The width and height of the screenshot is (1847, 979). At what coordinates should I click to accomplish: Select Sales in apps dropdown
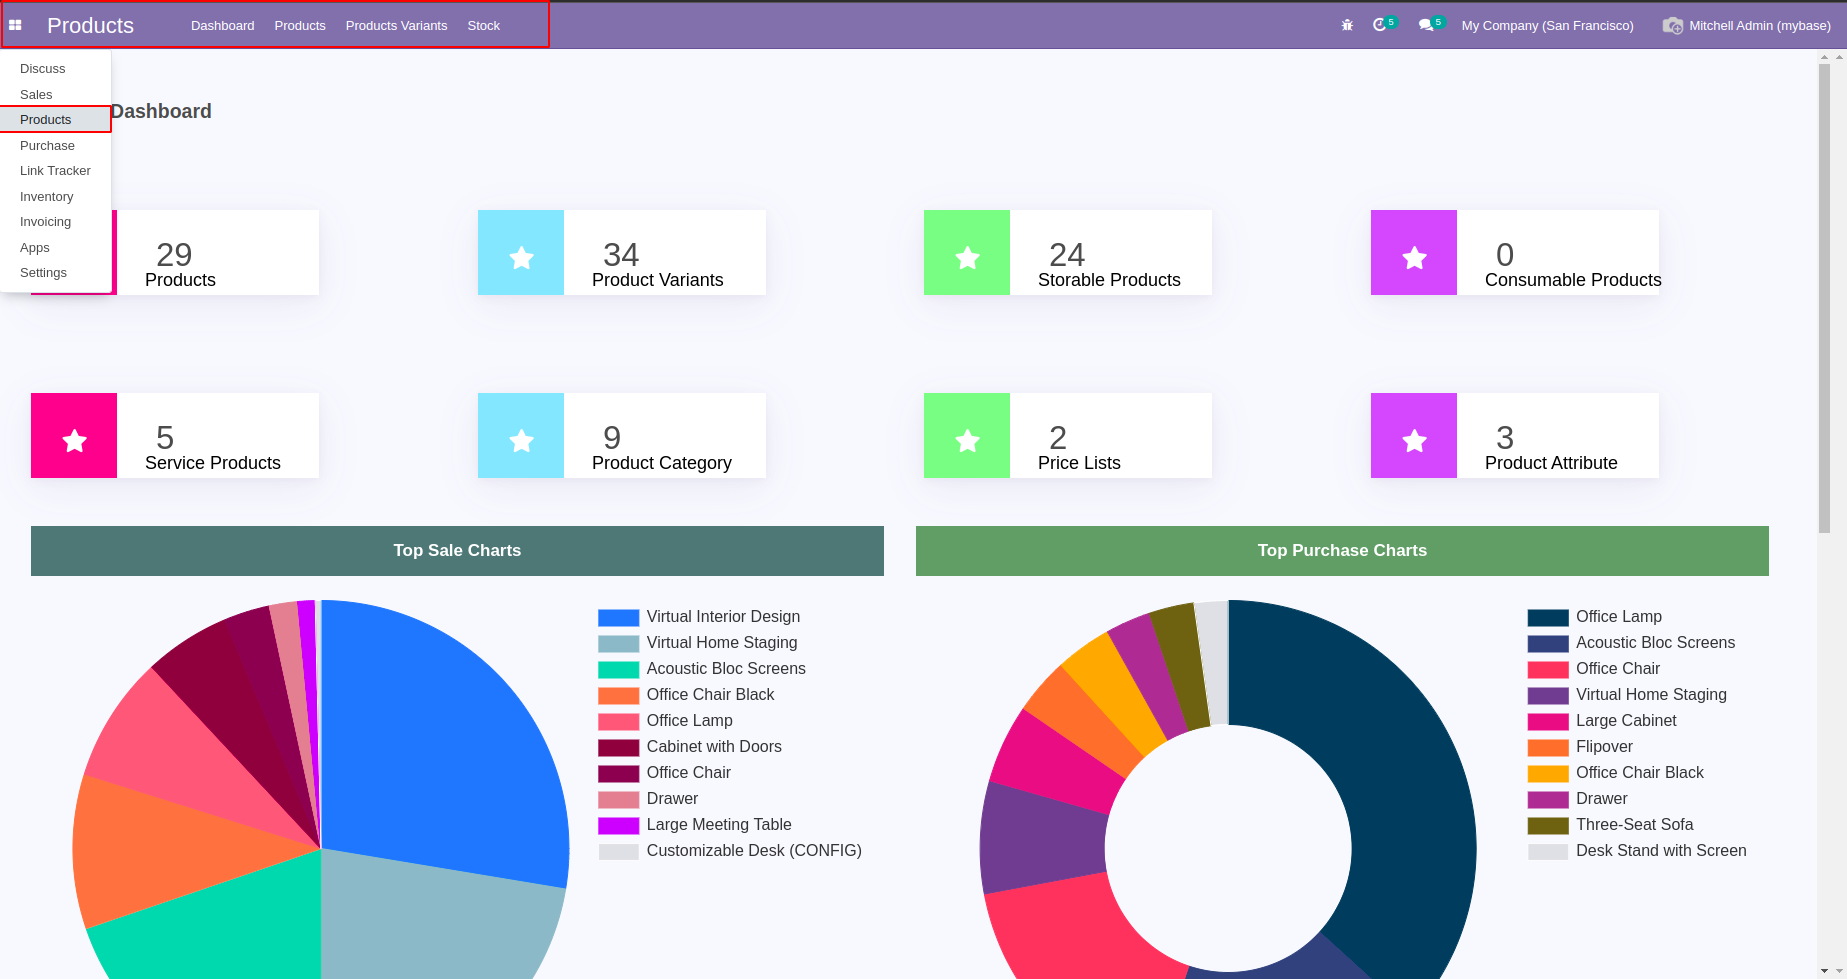coord(56,94)
